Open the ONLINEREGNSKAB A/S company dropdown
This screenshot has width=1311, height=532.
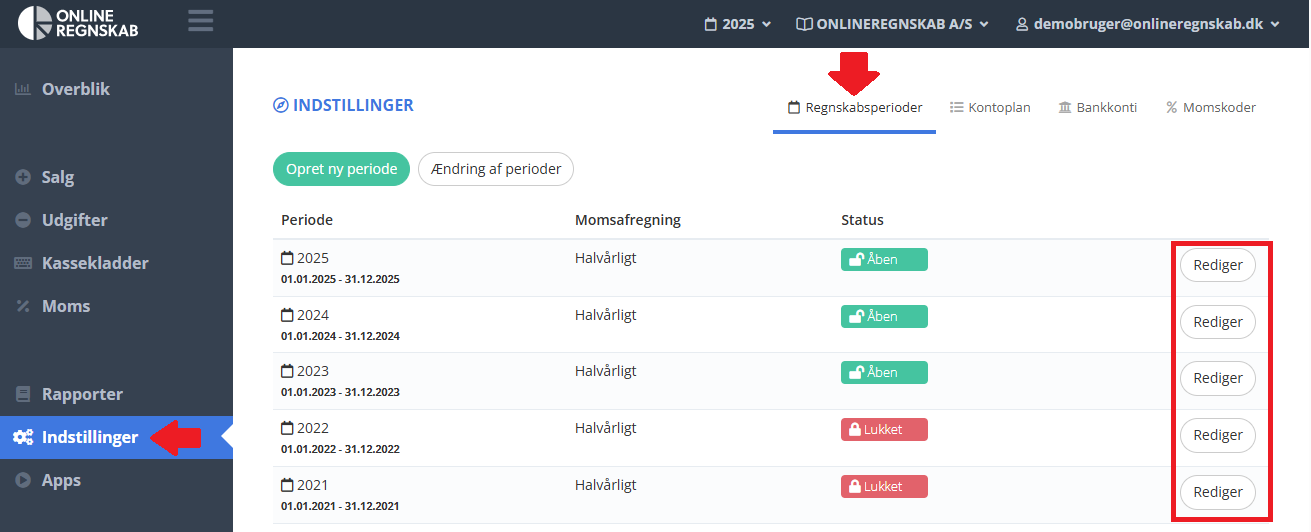pyautogui.click(x=892, y=24)
